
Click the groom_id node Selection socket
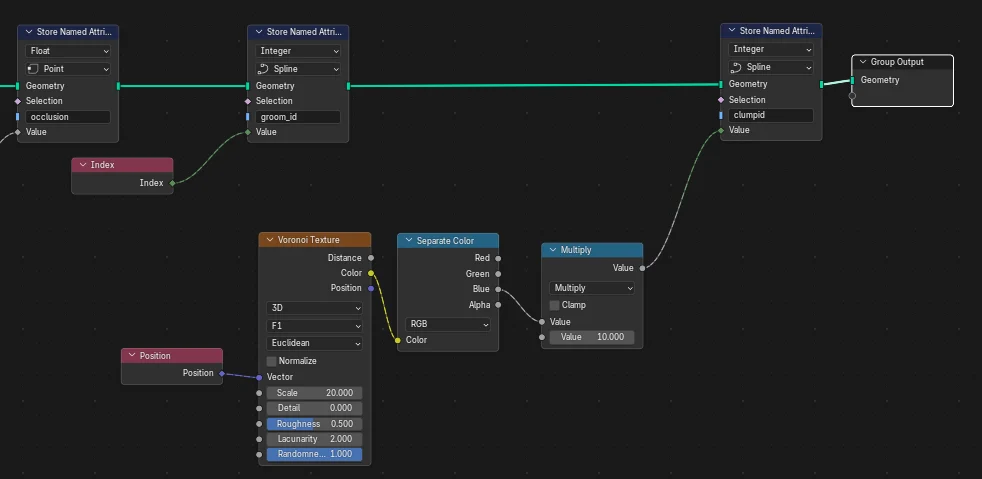click(248, 101)
